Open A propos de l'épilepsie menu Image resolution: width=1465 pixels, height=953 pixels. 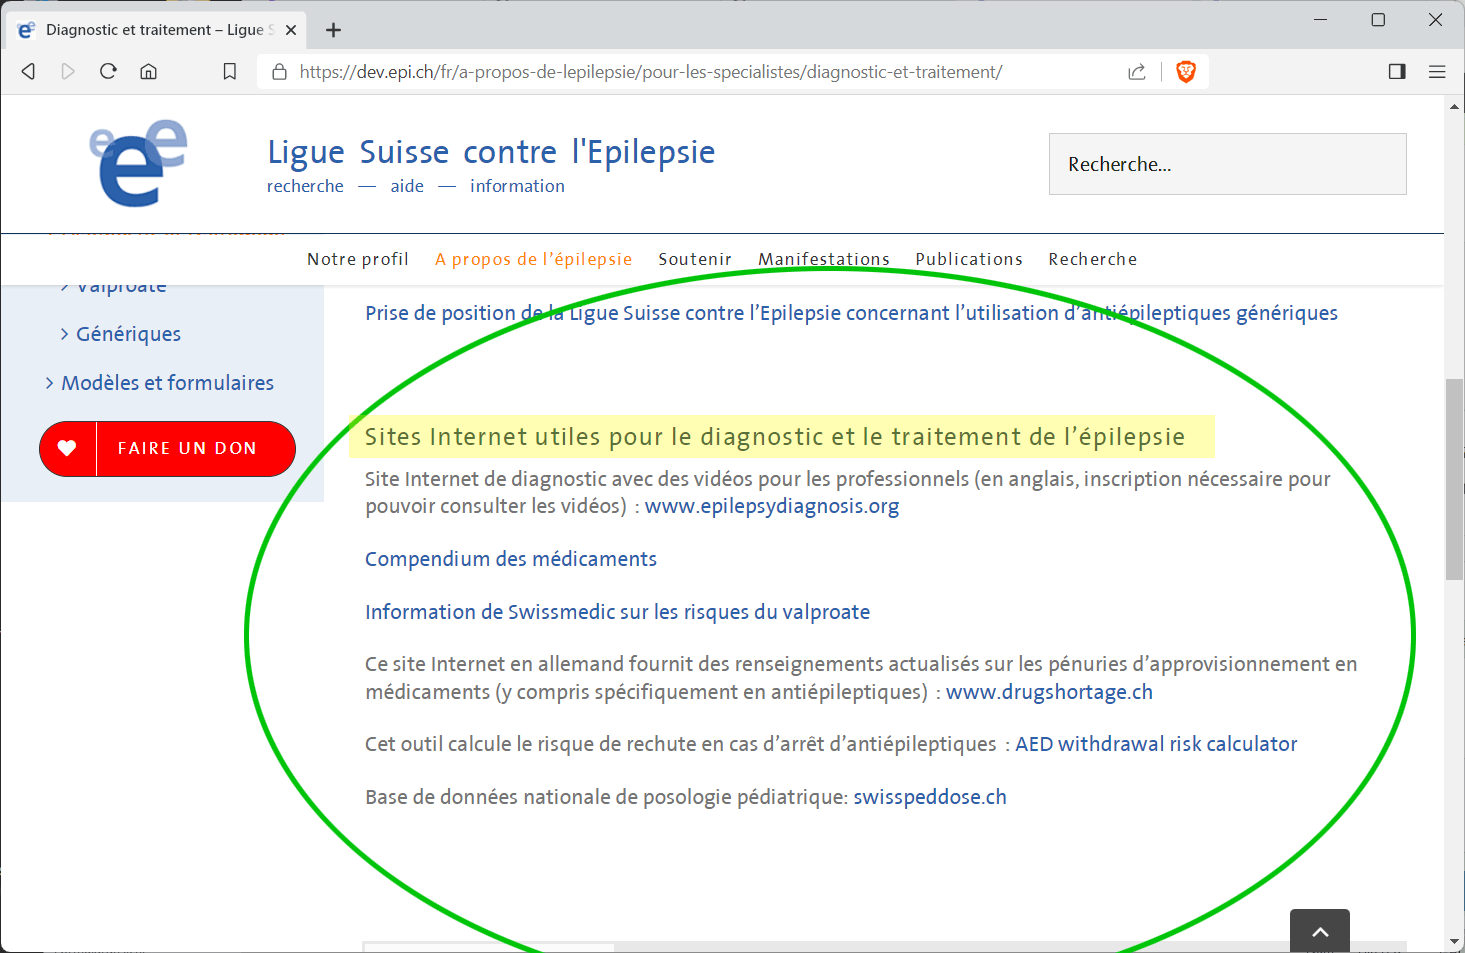pyautogui.click(x=533, y=259)
